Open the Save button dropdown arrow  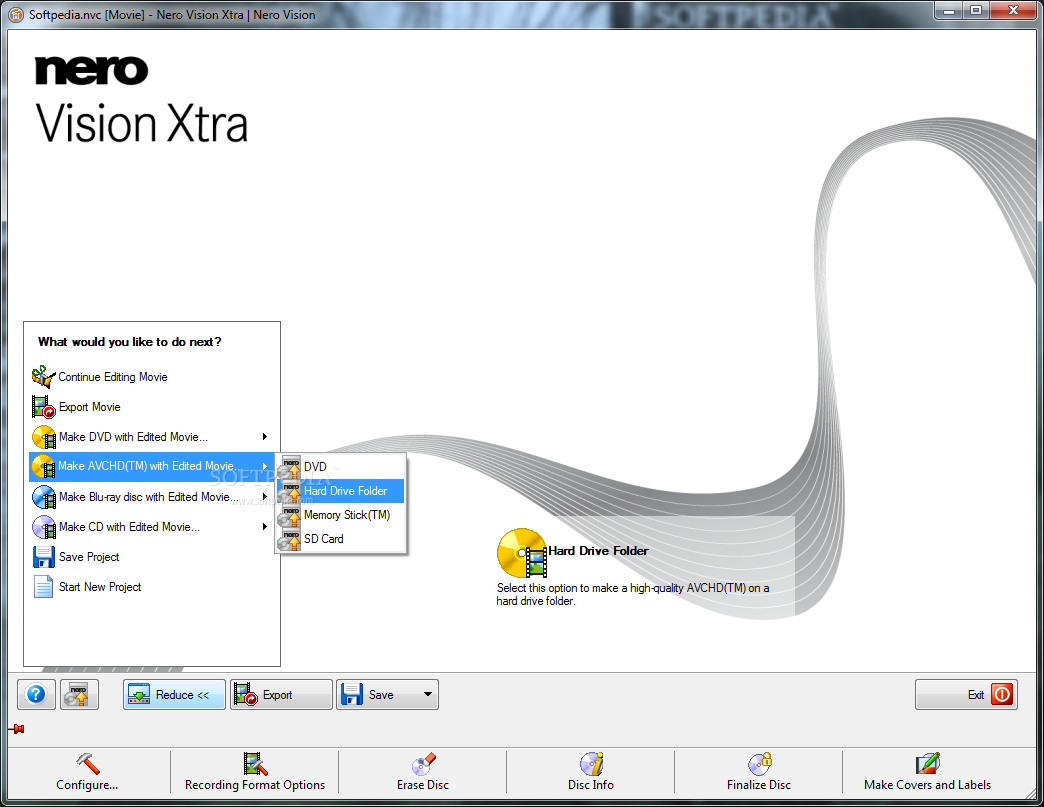pos(427,694)
